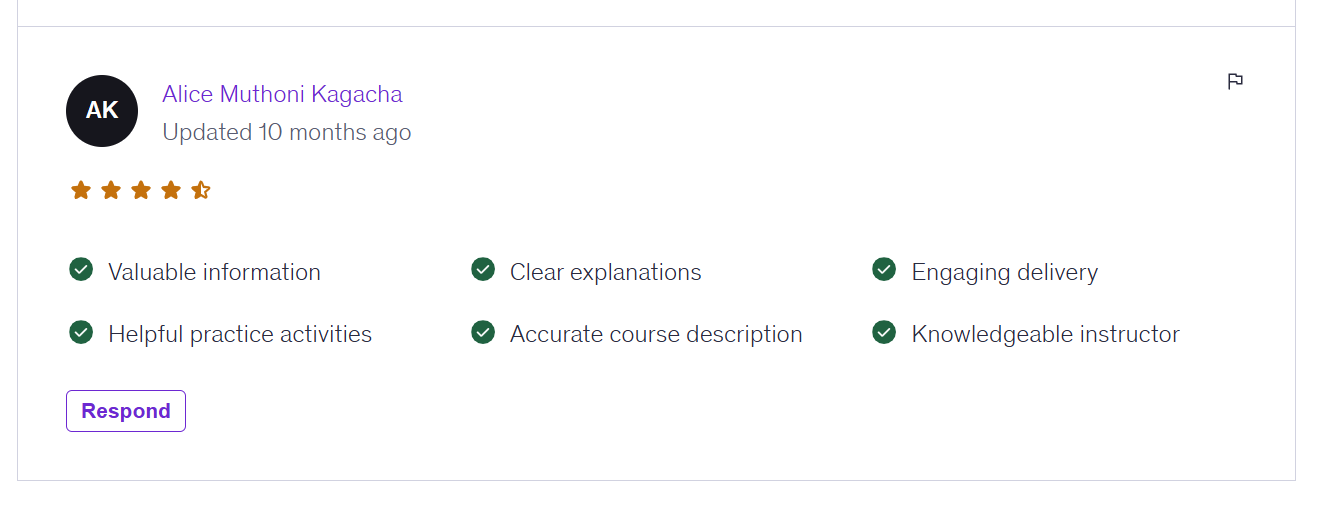Click the AK reviewer avatar
The image size is (1326, 512).
click(x=102, y=111)
